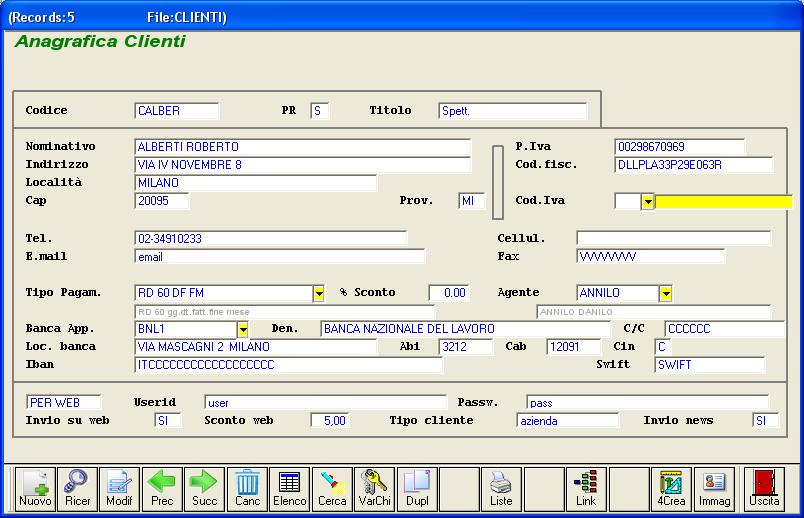This screenshot has width=804, height=518.
Task: Click the Passw. field containing pass
Action: tap(648, 403)
